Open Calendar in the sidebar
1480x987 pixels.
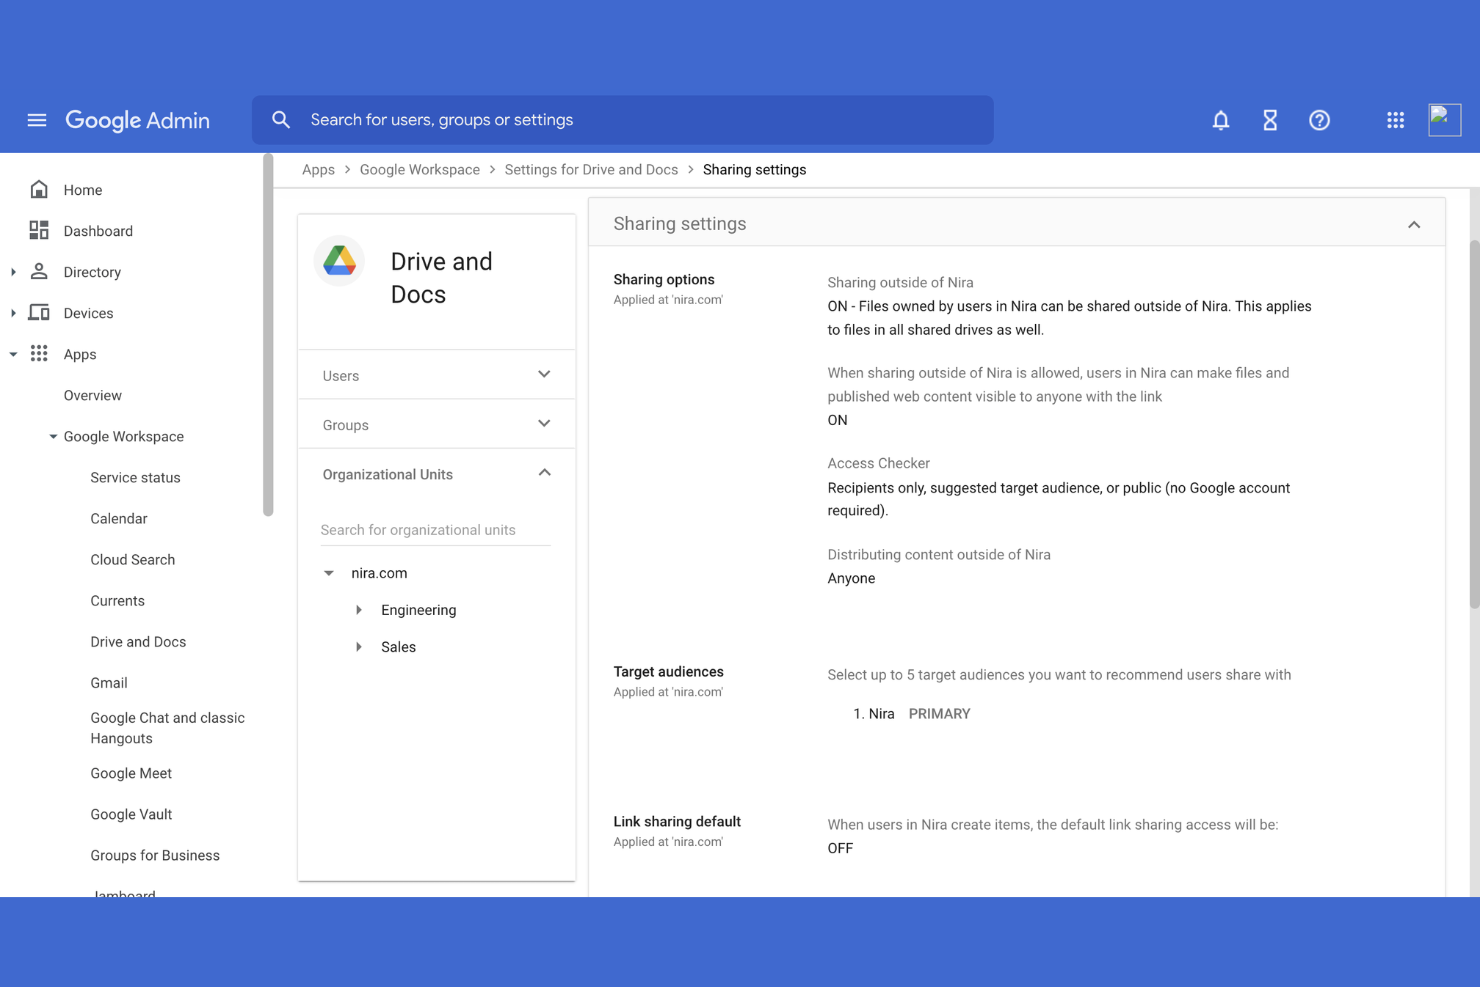[x=118, y=518]
